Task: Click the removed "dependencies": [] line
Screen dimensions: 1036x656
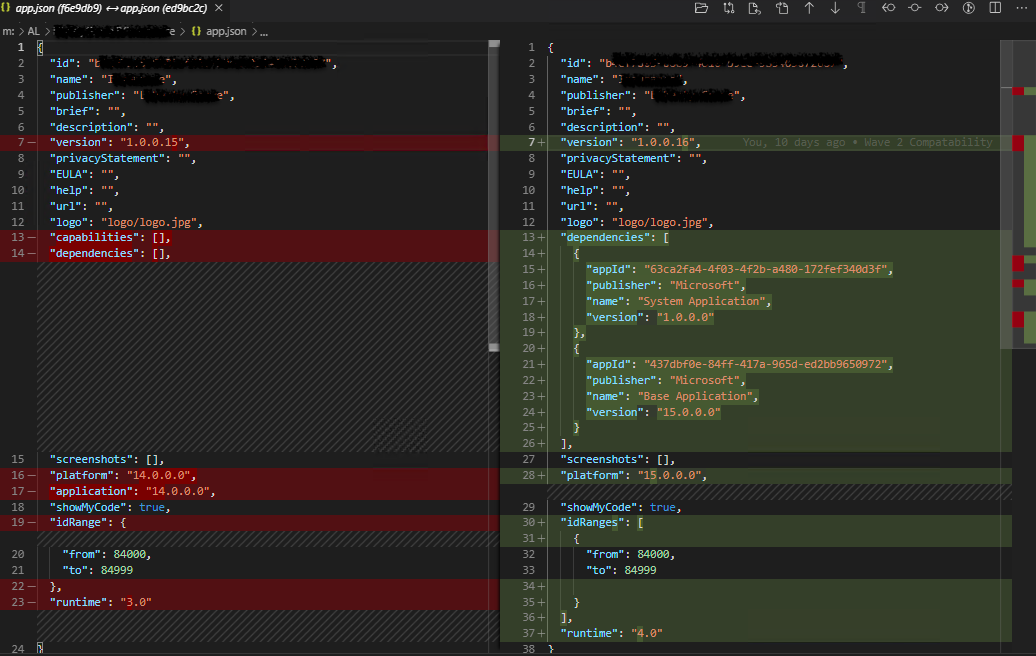Action: click(x=110, y=253)
